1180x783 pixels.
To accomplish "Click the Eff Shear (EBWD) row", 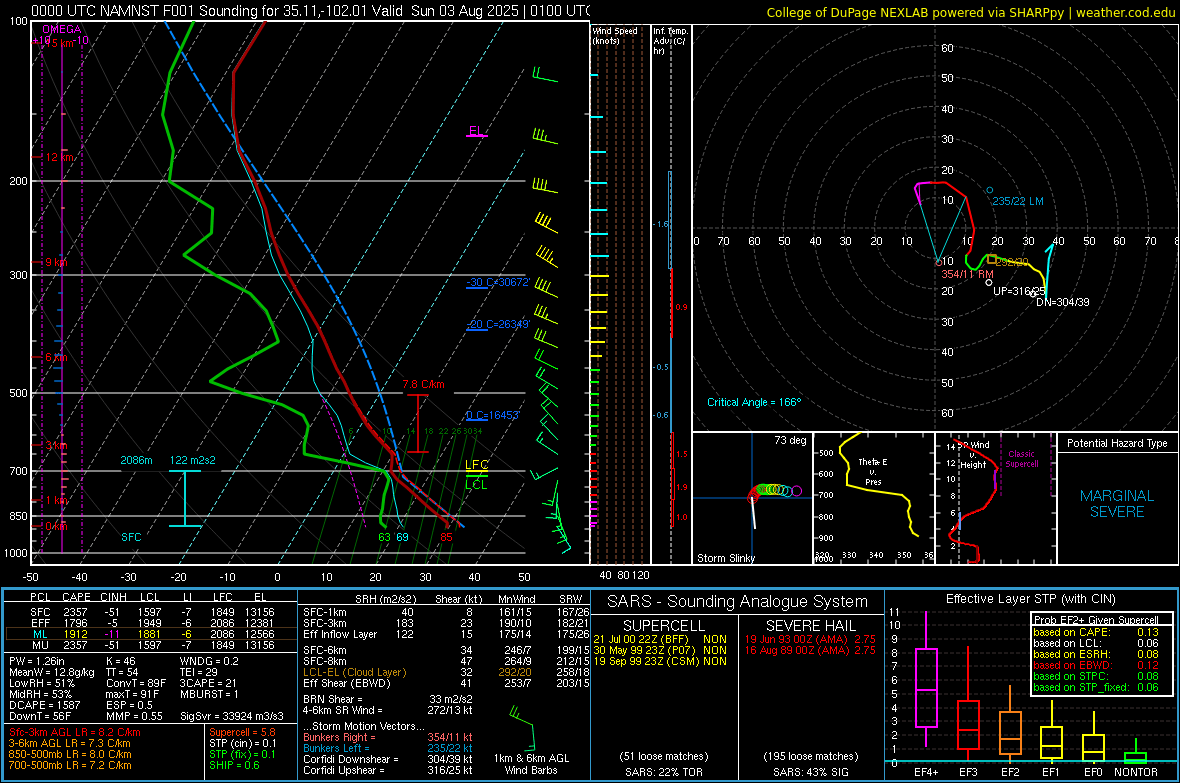I will click(446, 684).
